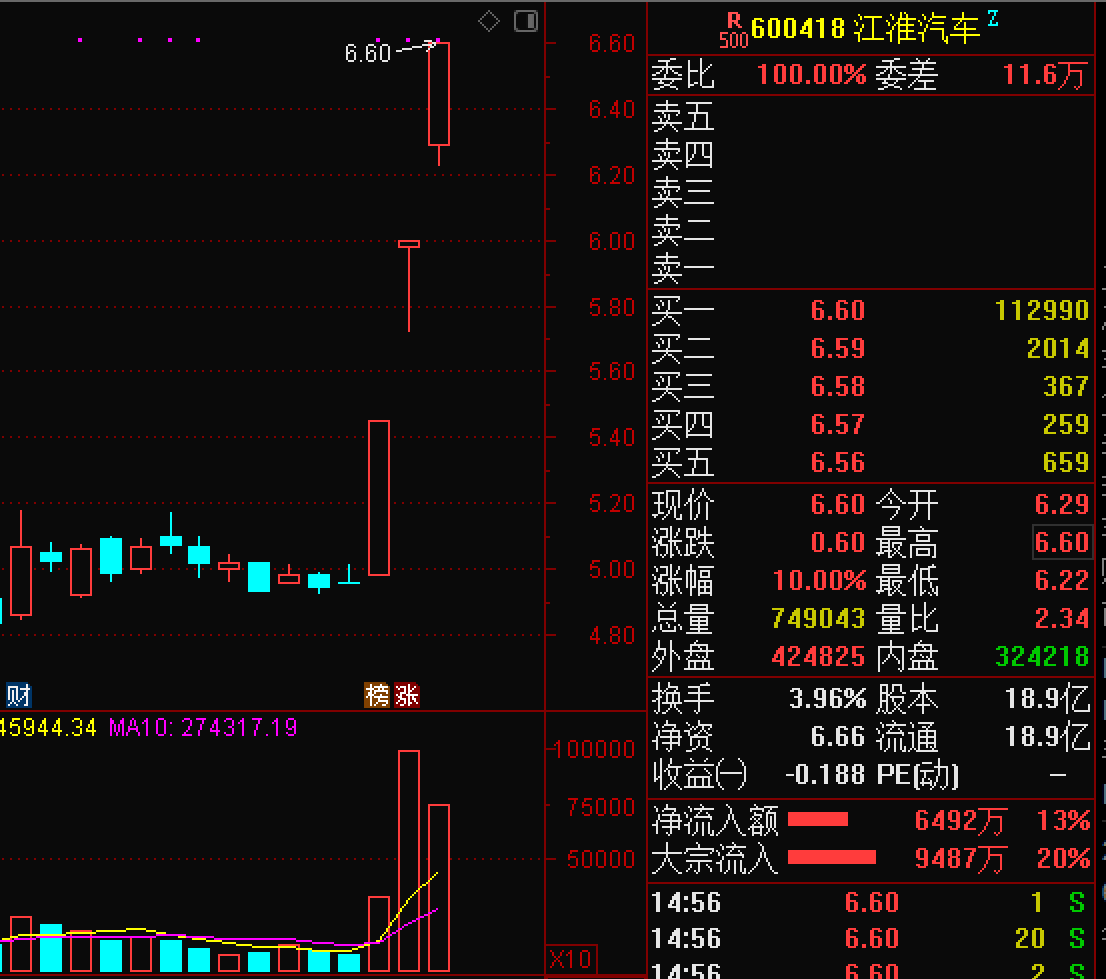
Task: Click the R 500 margin trading badge
Action: (734, 31)
